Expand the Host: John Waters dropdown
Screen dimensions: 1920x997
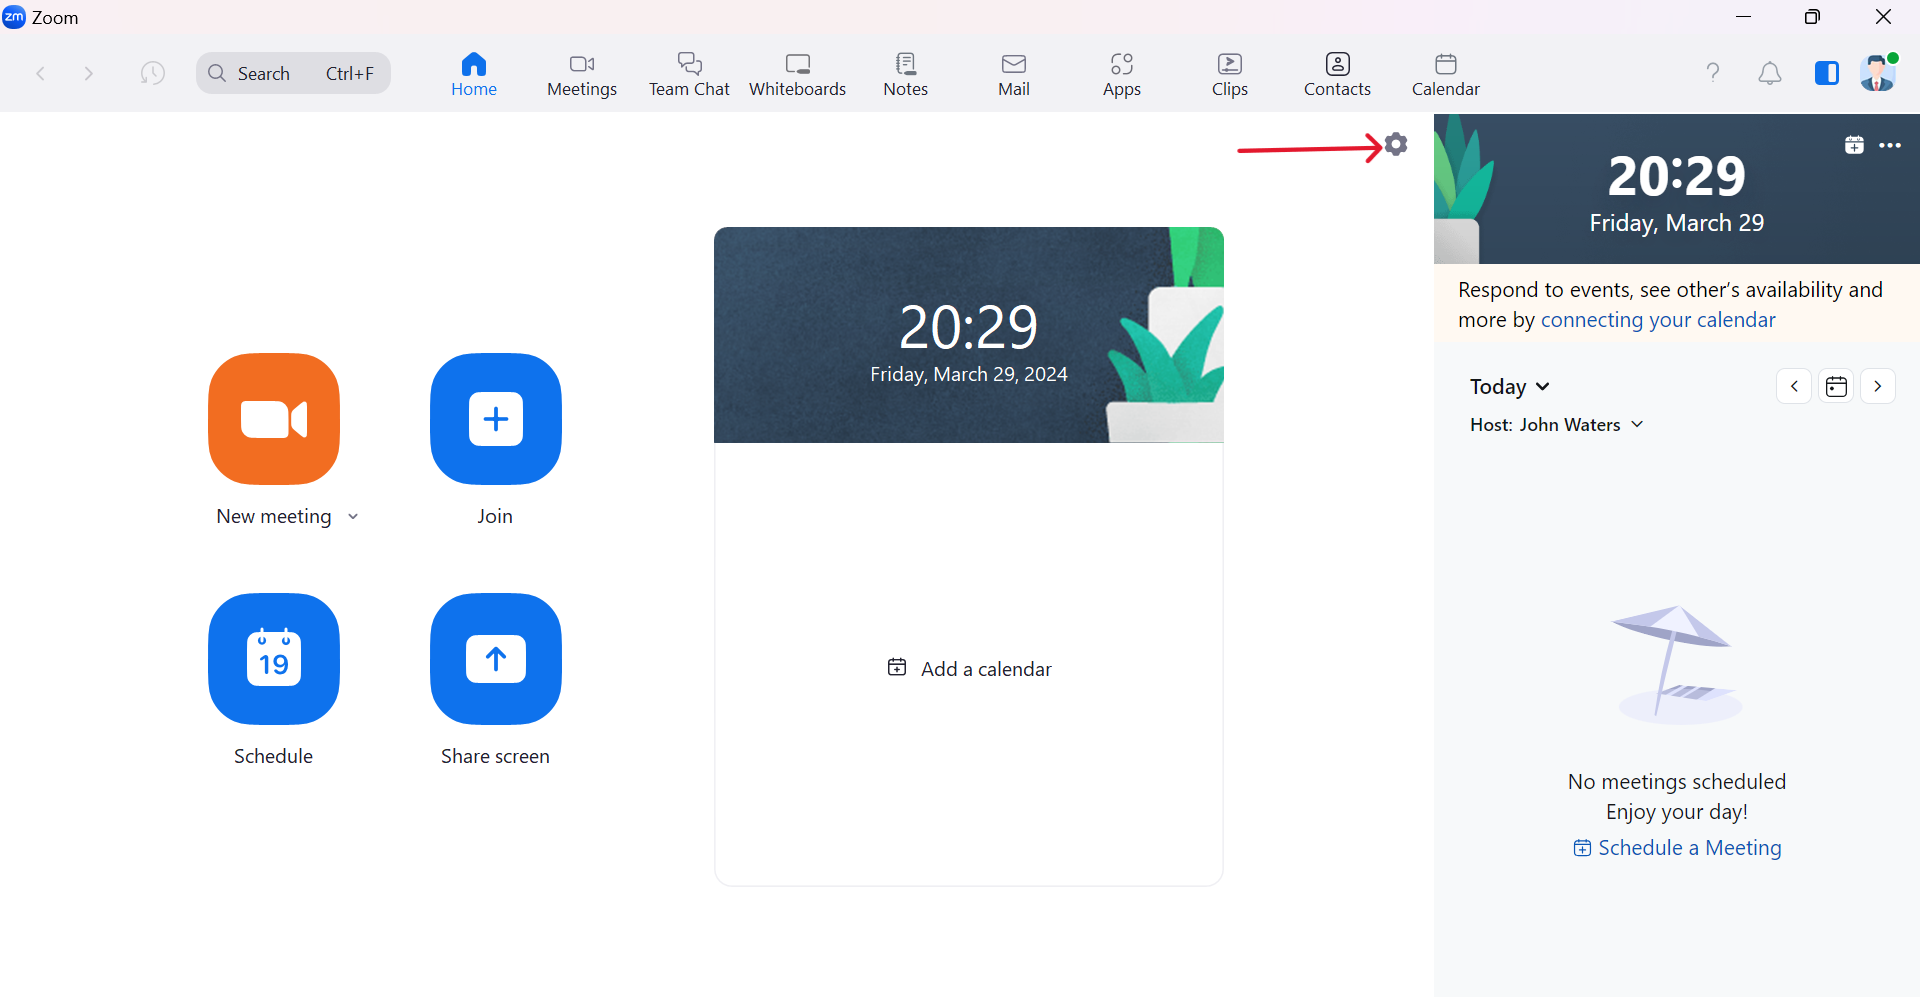[x=1557, y=425]
